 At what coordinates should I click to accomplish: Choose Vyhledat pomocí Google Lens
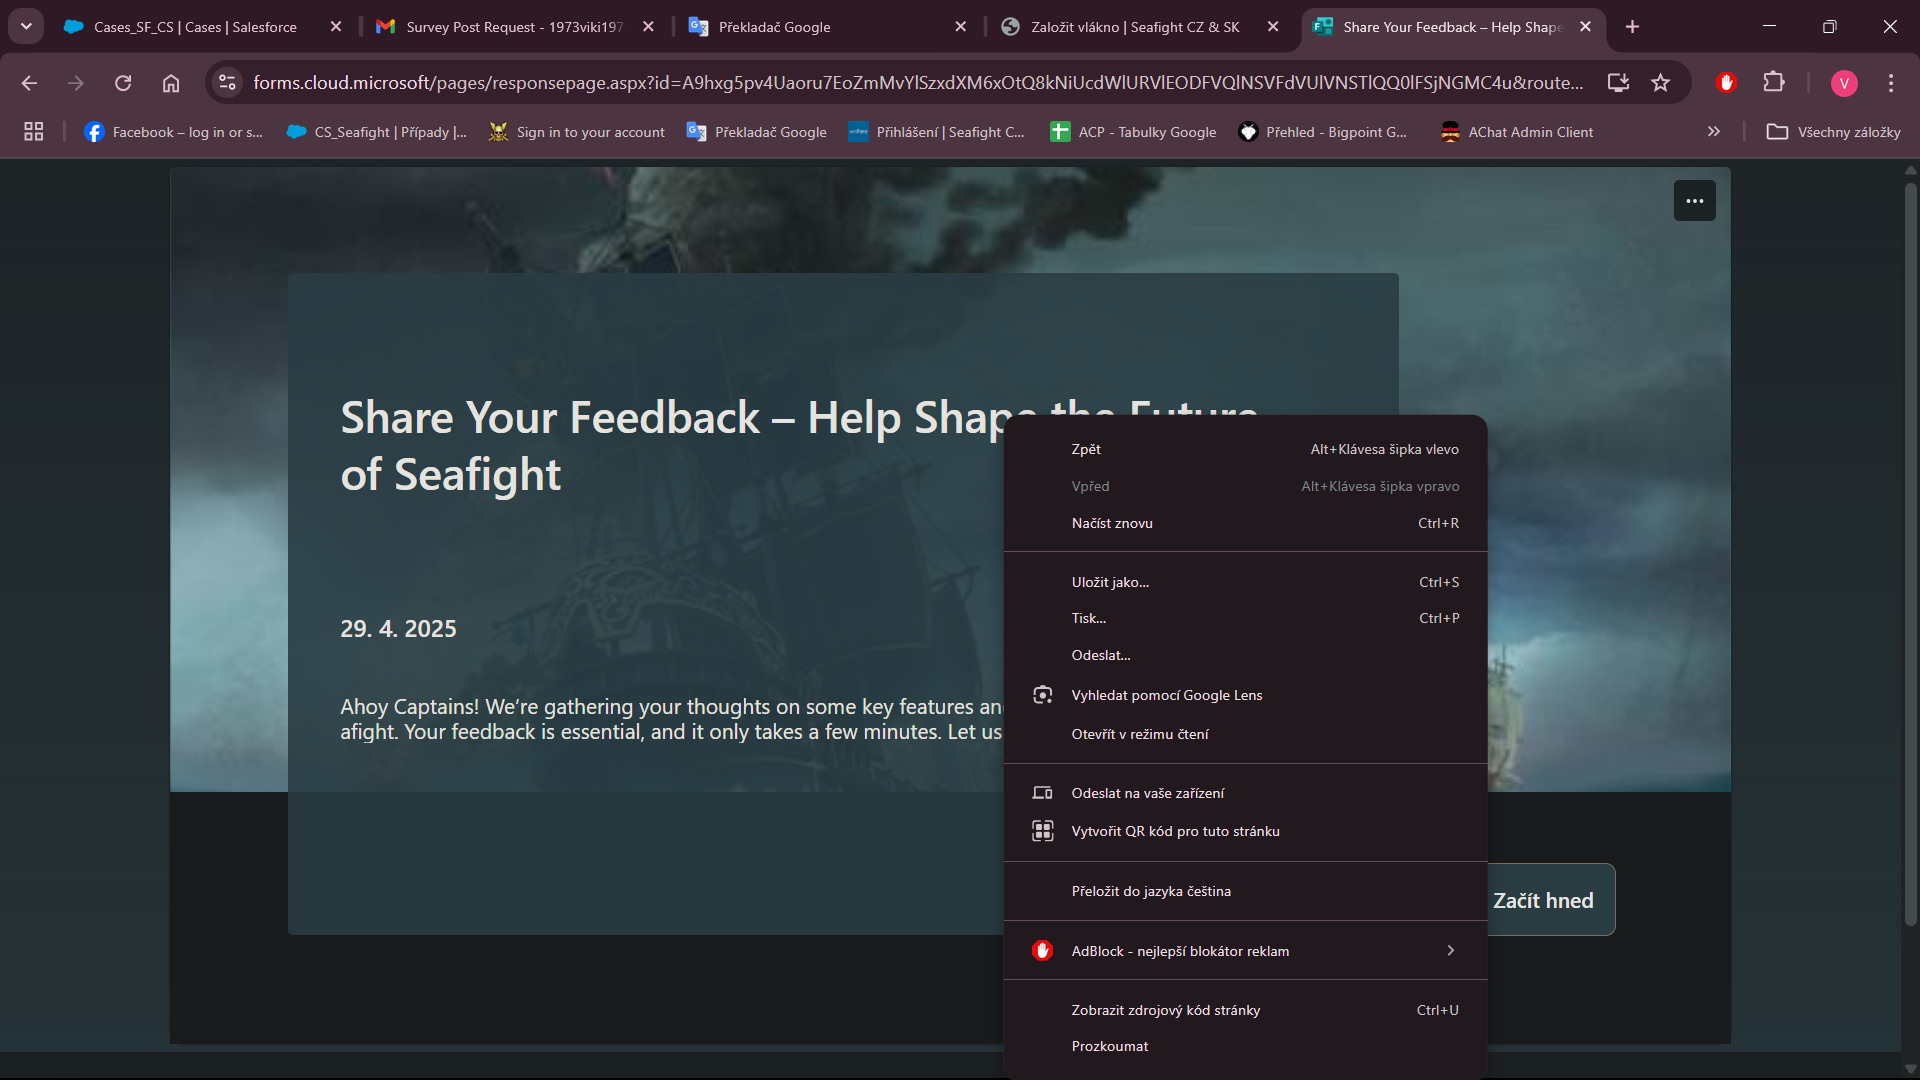click(1245, 695)
